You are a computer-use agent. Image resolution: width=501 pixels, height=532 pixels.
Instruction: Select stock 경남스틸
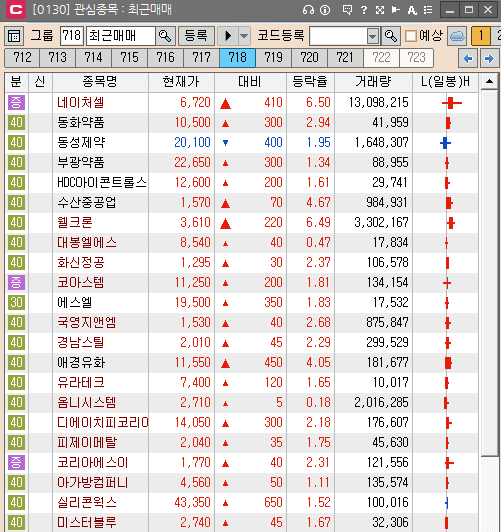[80, 342]
